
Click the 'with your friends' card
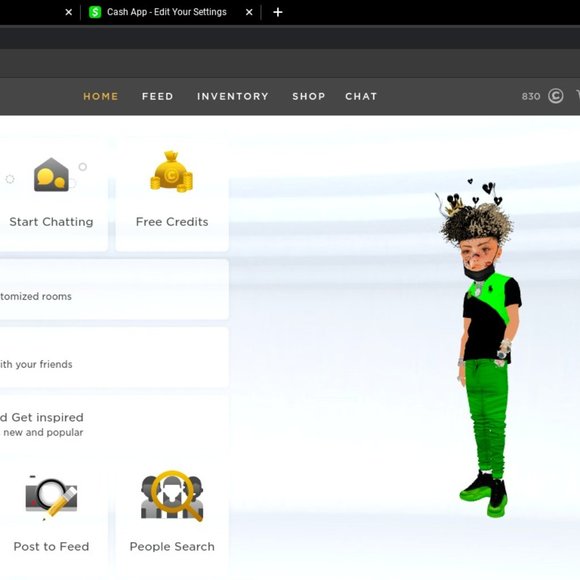tap(114, 357)
